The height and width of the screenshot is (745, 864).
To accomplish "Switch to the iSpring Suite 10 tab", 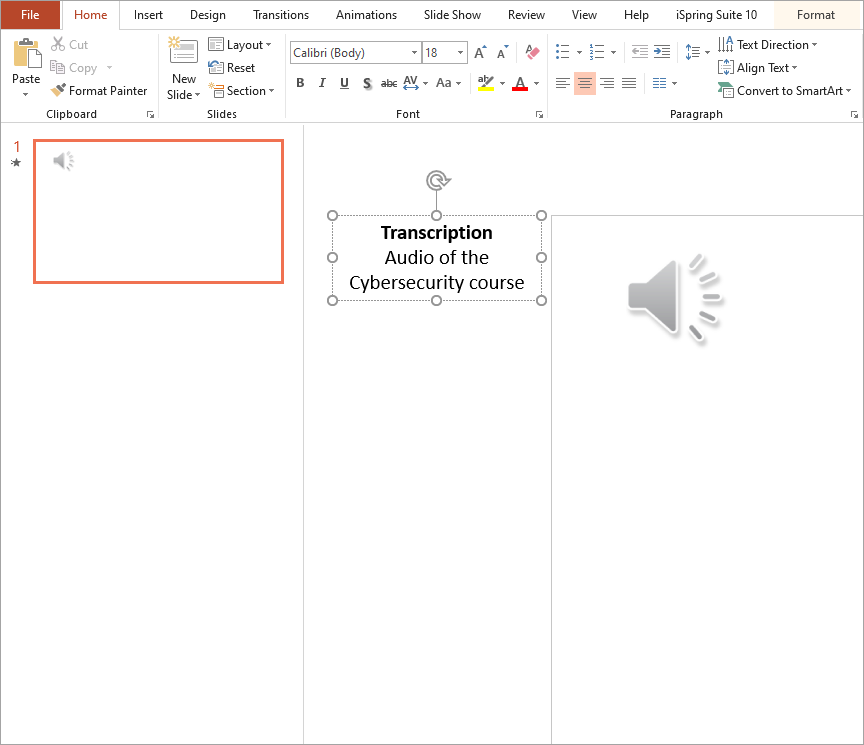I will click(x=715, y=15).
